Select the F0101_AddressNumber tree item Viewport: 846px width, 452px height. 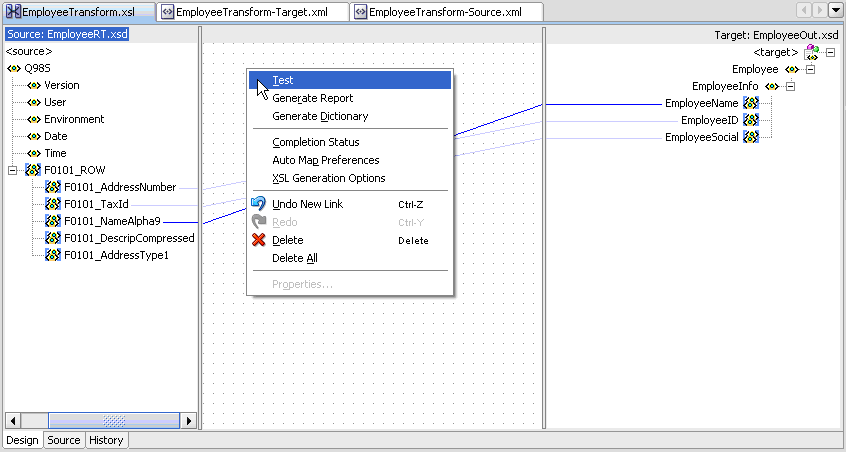[x=120, y=187]
